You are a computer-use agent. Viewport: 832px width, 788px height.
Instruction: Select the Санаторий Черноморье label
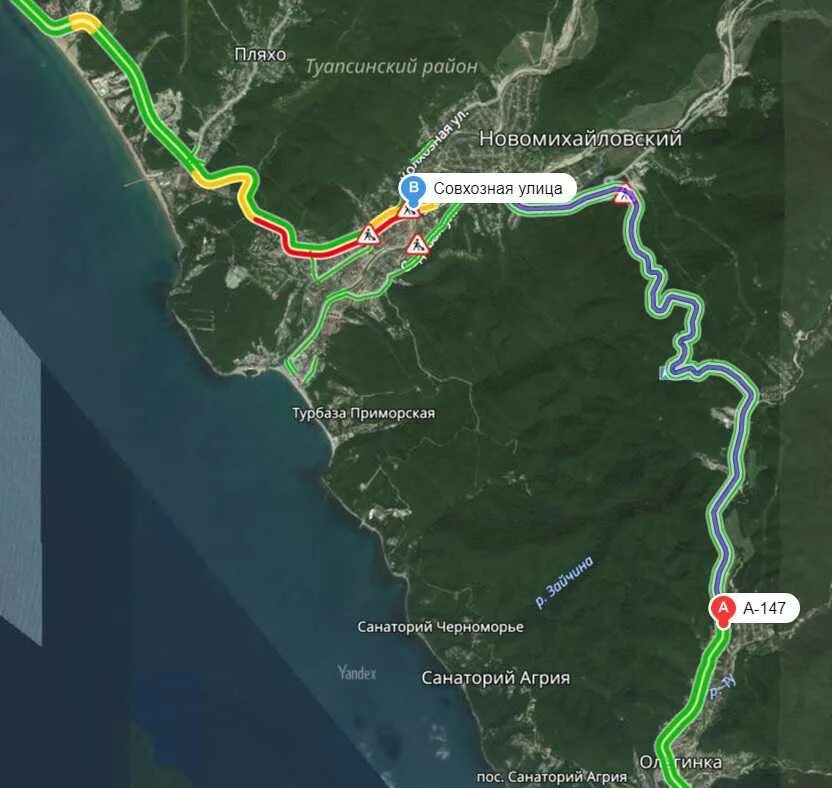click(440, 627)
